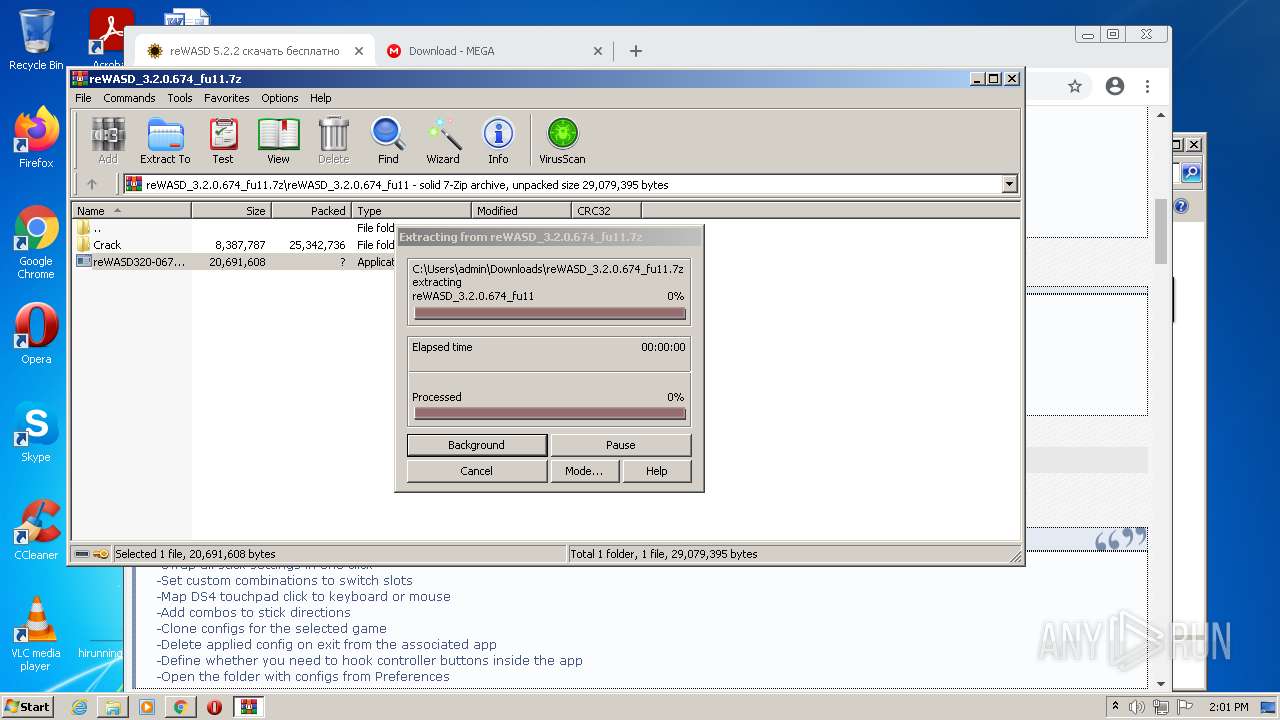
Task: Sort file list by CRC32 column
Action: pyautogui.click(x=607, y=211)
